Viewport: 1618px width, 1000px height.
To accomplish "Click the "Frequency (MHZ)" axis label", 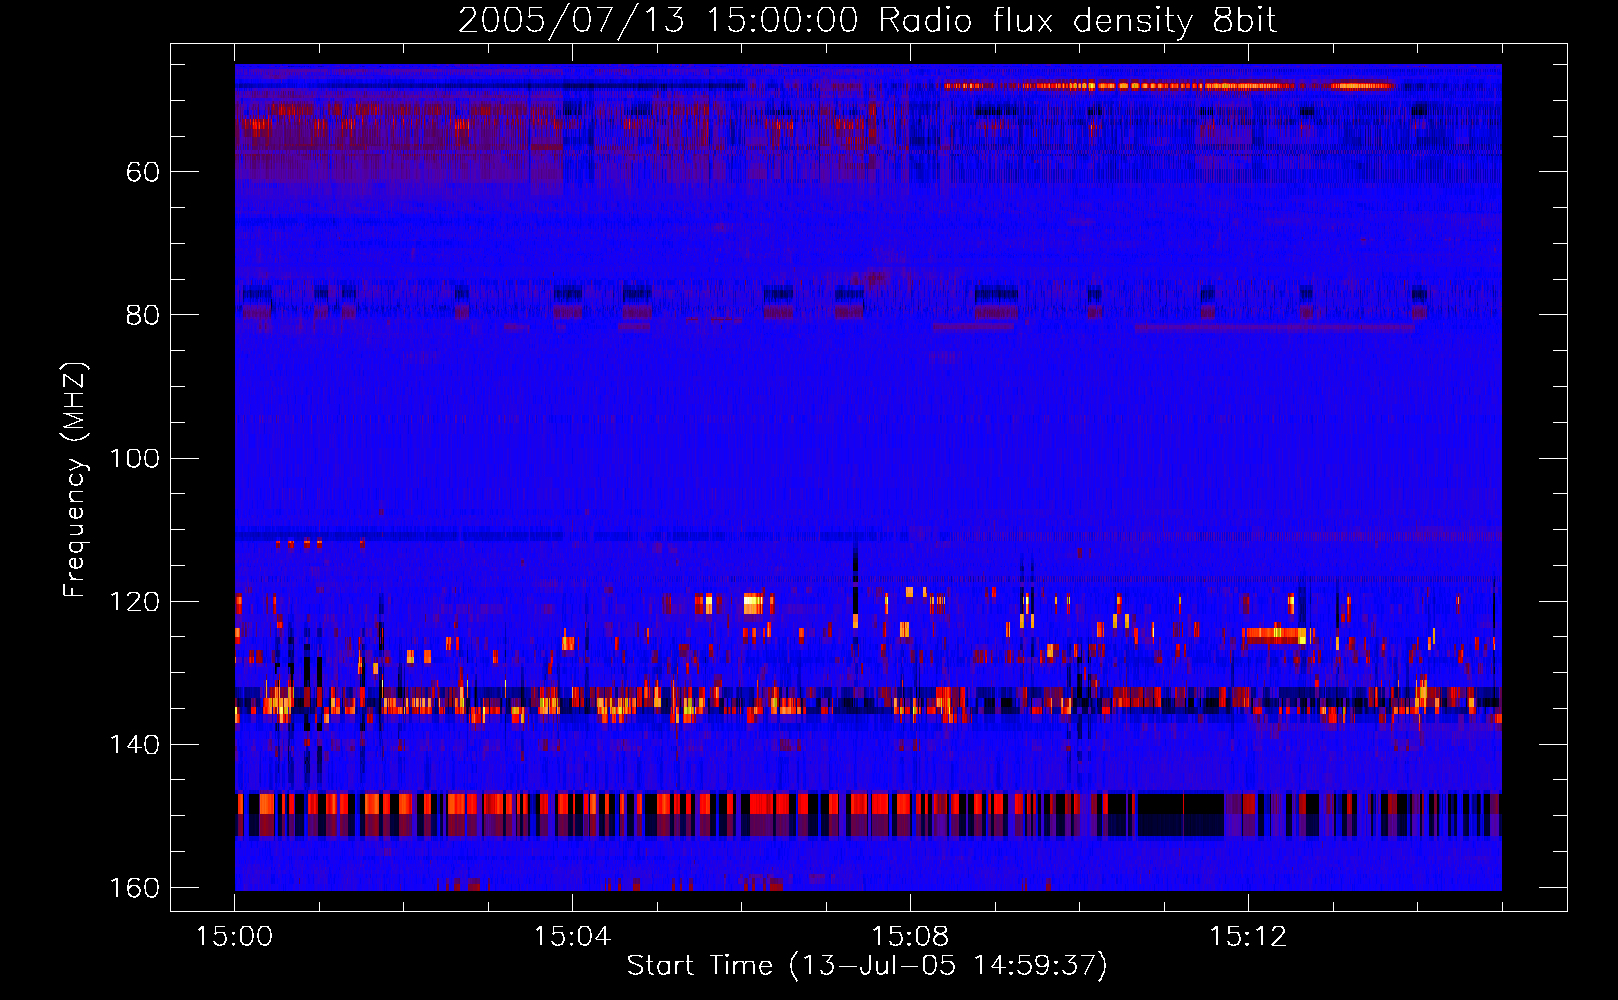I will click(x=75, y=480).
